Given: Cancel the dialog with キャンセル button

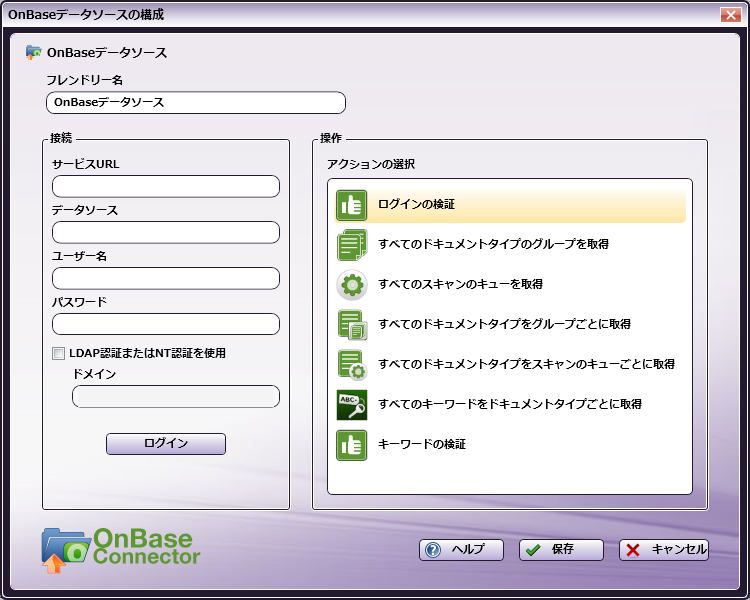Looking at the screenshot, I should 664,550.
